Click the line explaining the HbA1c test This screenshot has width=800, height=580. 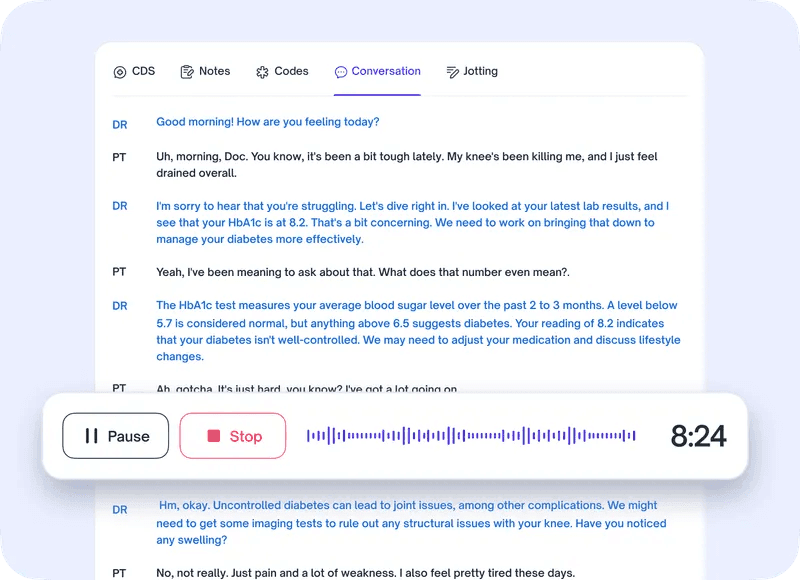tap(418, 331)
